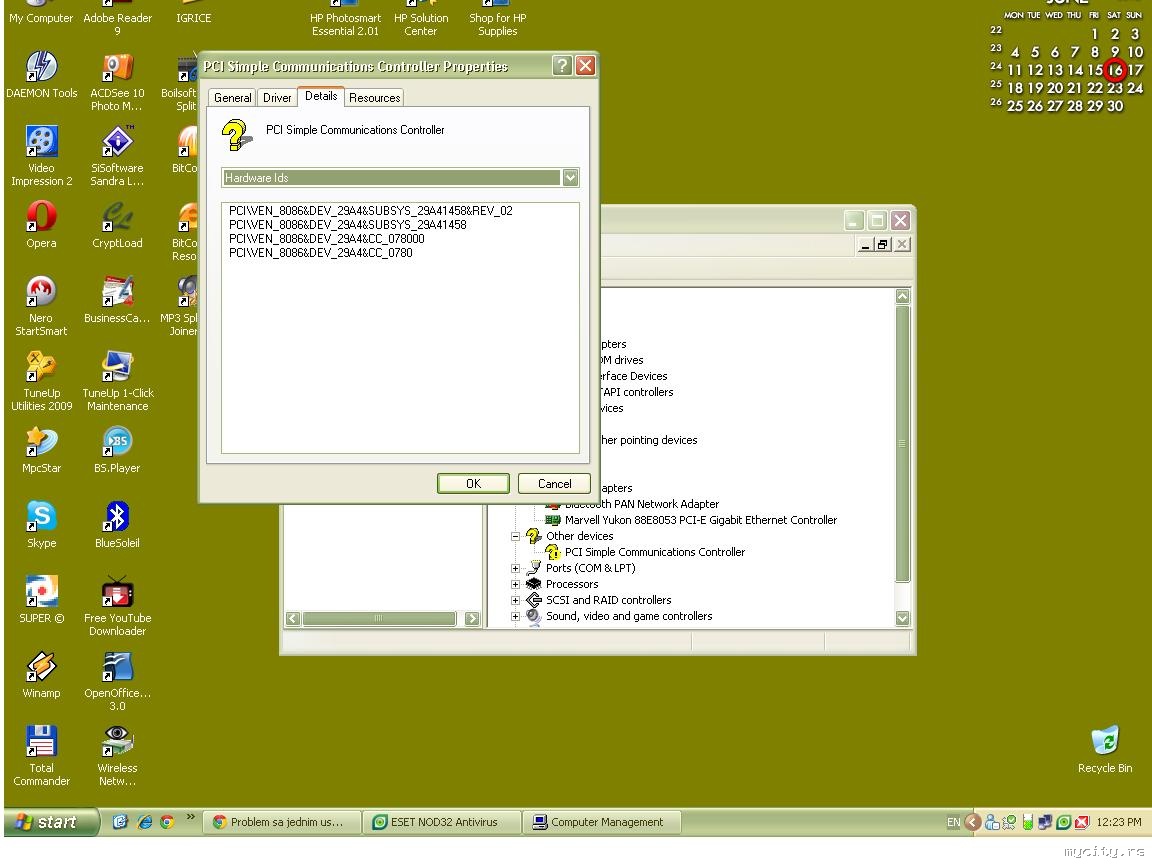Click Chrome icon in quick launch
The width and height of the screenshot is (1152, 864).
[x=168, y=822]
